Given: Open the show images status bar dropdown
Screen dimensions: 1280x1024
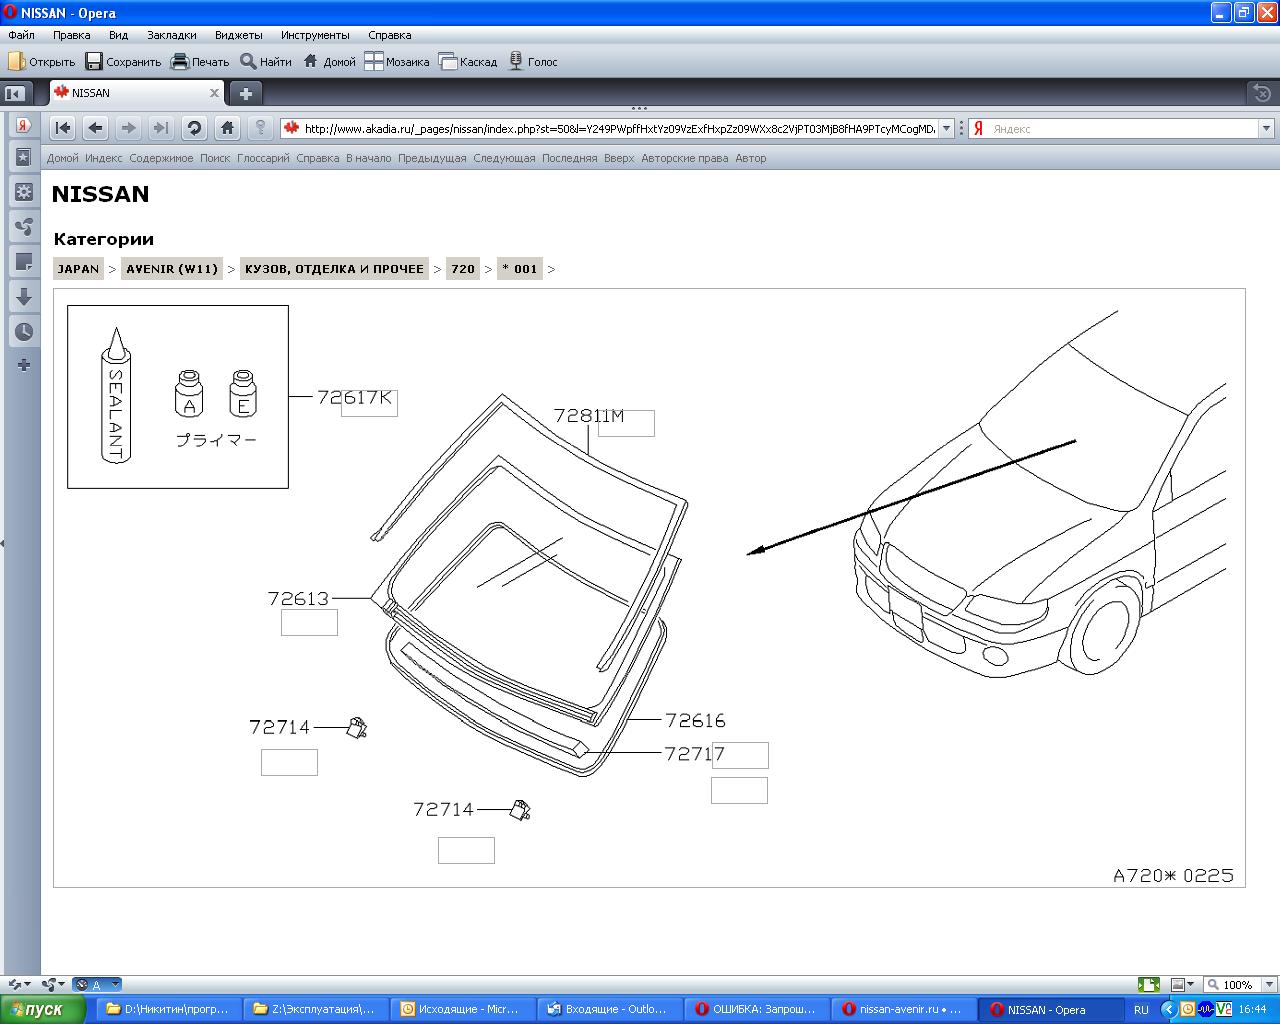Looking at the screenshot, I should click(1183, 985).
